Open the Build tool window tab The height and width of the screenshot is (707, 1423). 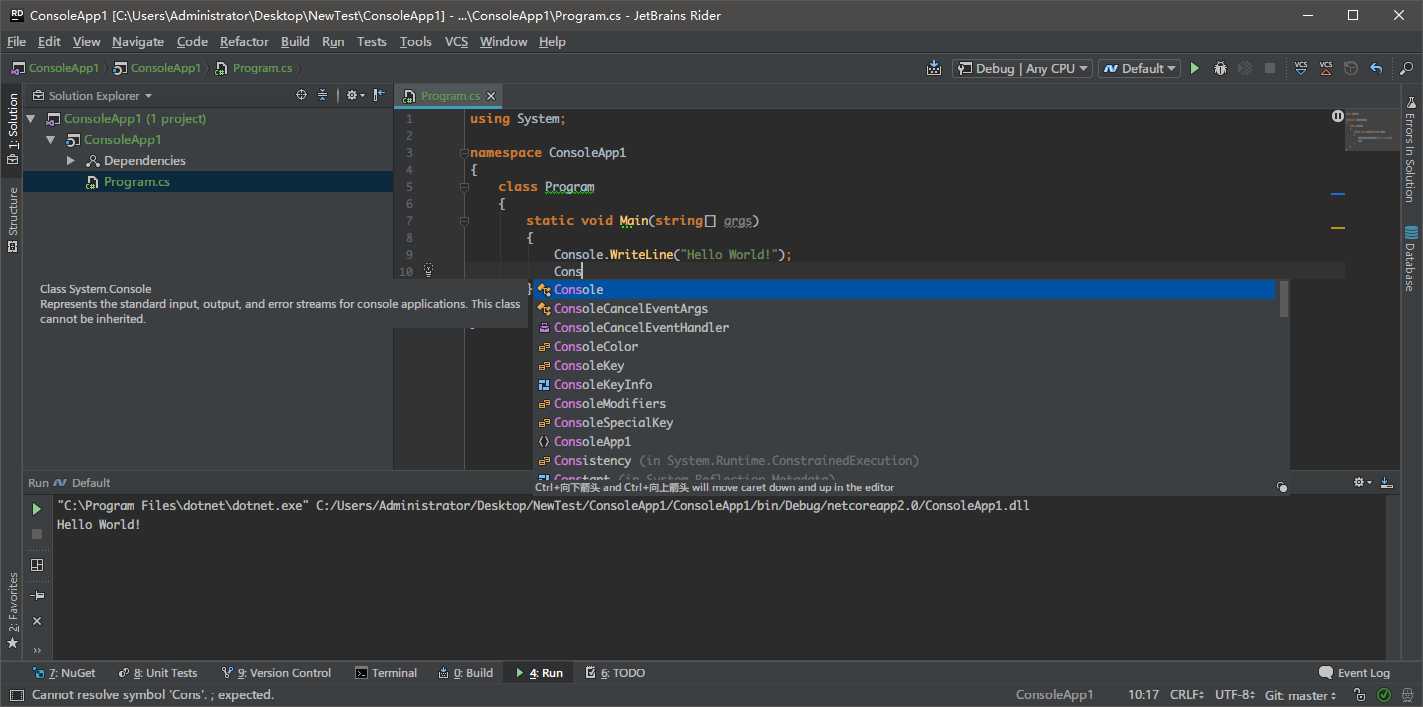click(466, 673)
